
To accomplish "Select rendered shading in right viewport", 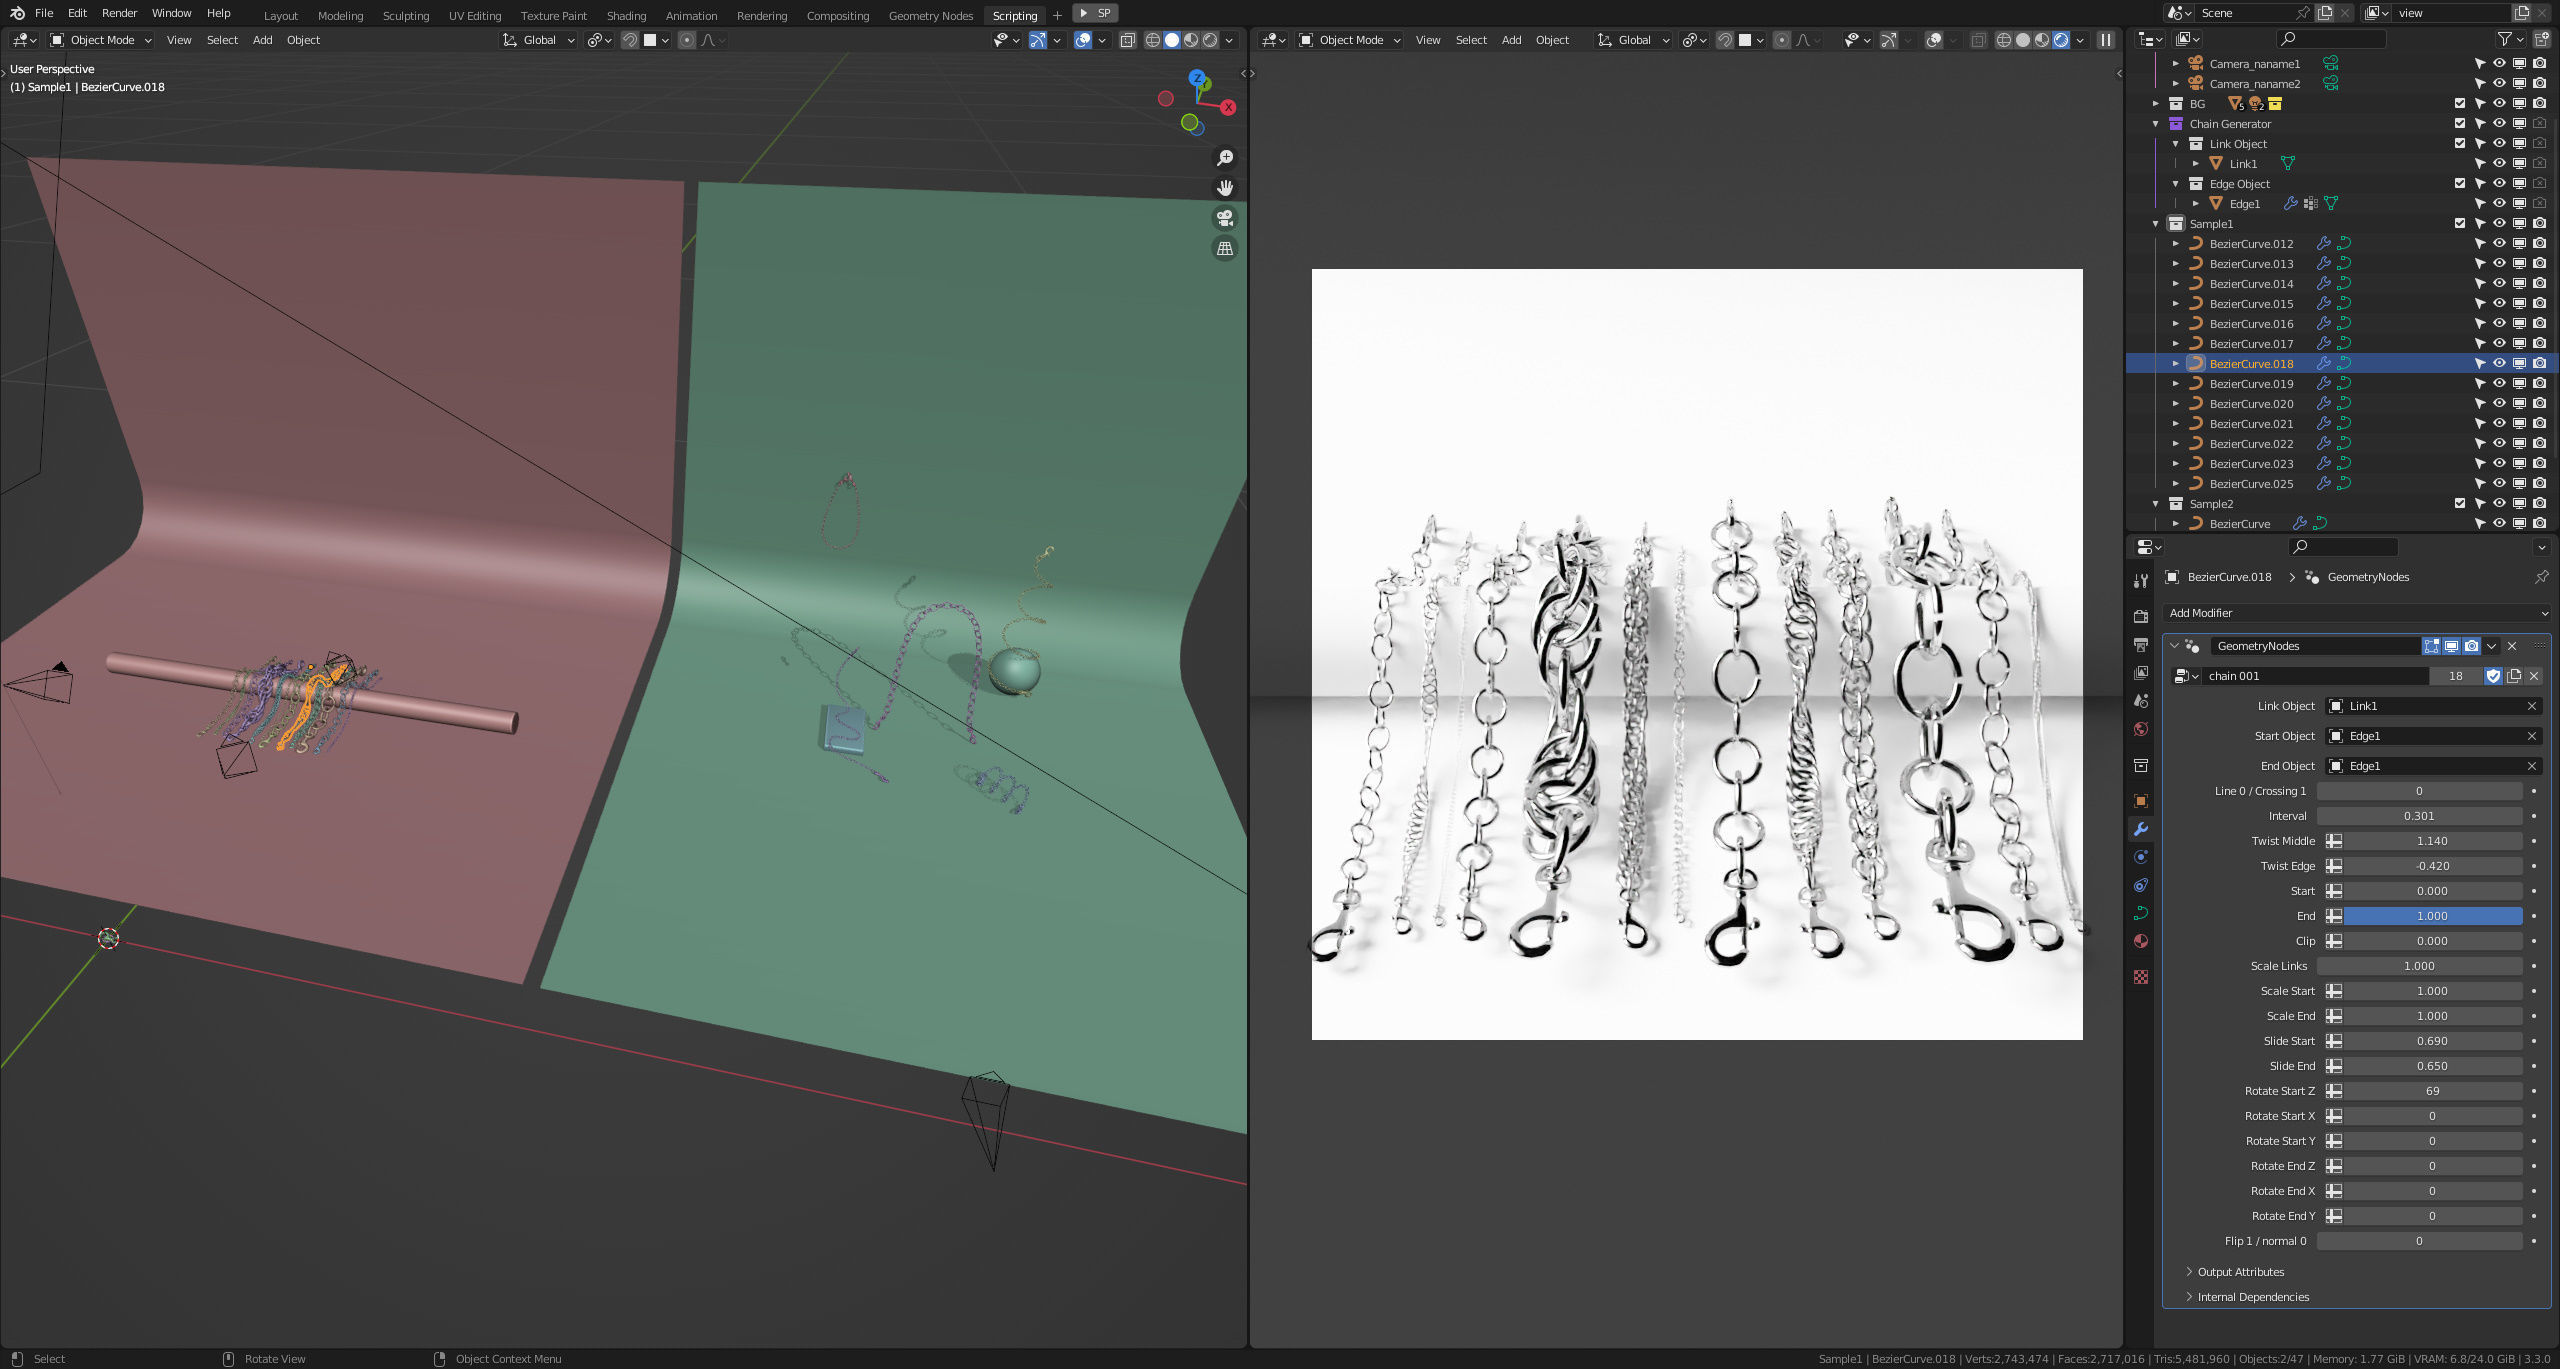I will click(2061, 40).
